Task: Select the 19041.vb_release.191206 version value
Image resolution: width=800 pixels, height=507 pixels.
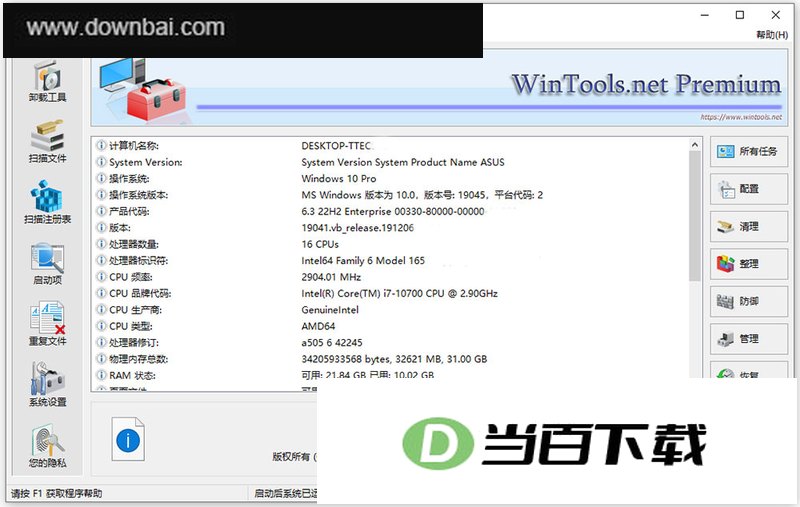Action: [x=358, y=228]
